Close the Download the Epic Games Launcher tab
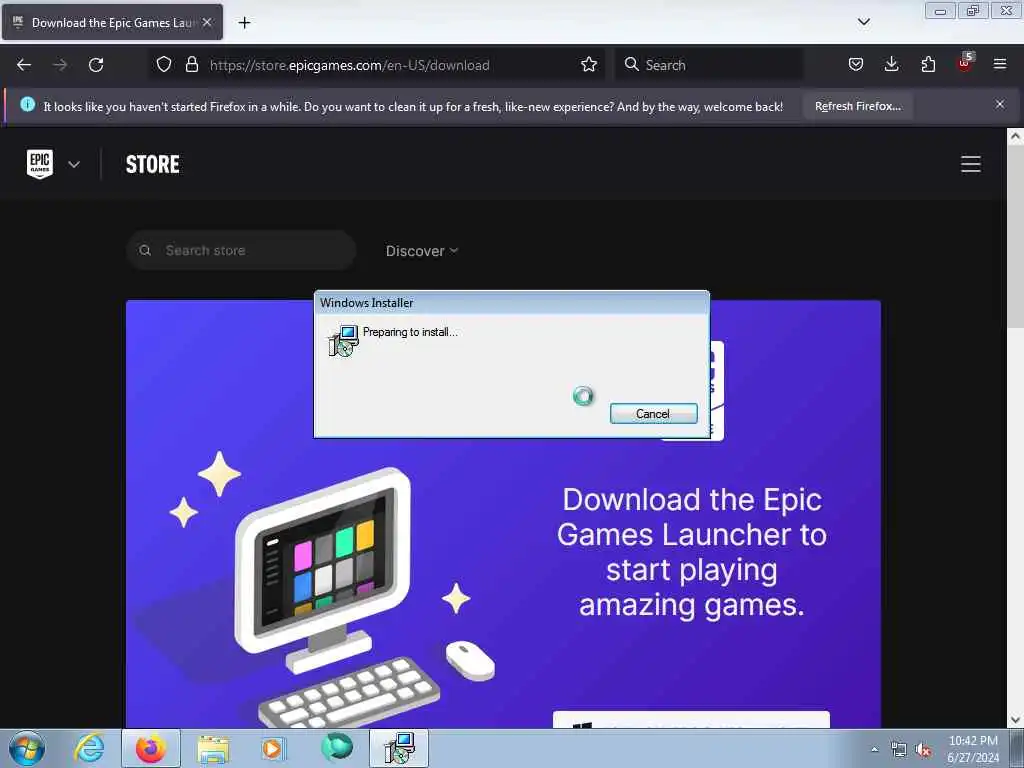This screenshot has height=768, width=1024. [207, 22]
